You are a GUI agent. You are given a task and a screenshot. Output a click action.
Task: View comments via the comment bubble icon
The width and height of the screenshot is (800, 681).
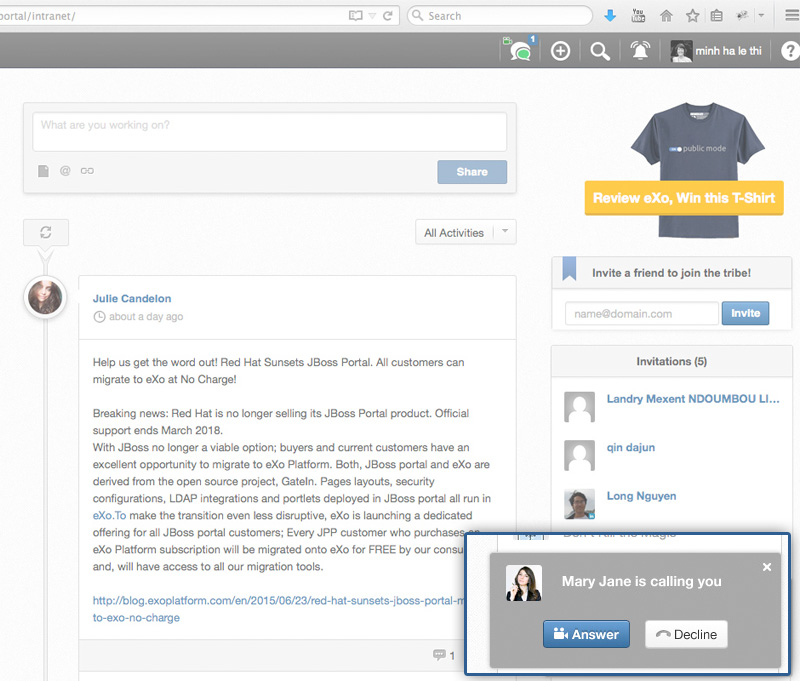pyautogui.click(x=439, y=654)
